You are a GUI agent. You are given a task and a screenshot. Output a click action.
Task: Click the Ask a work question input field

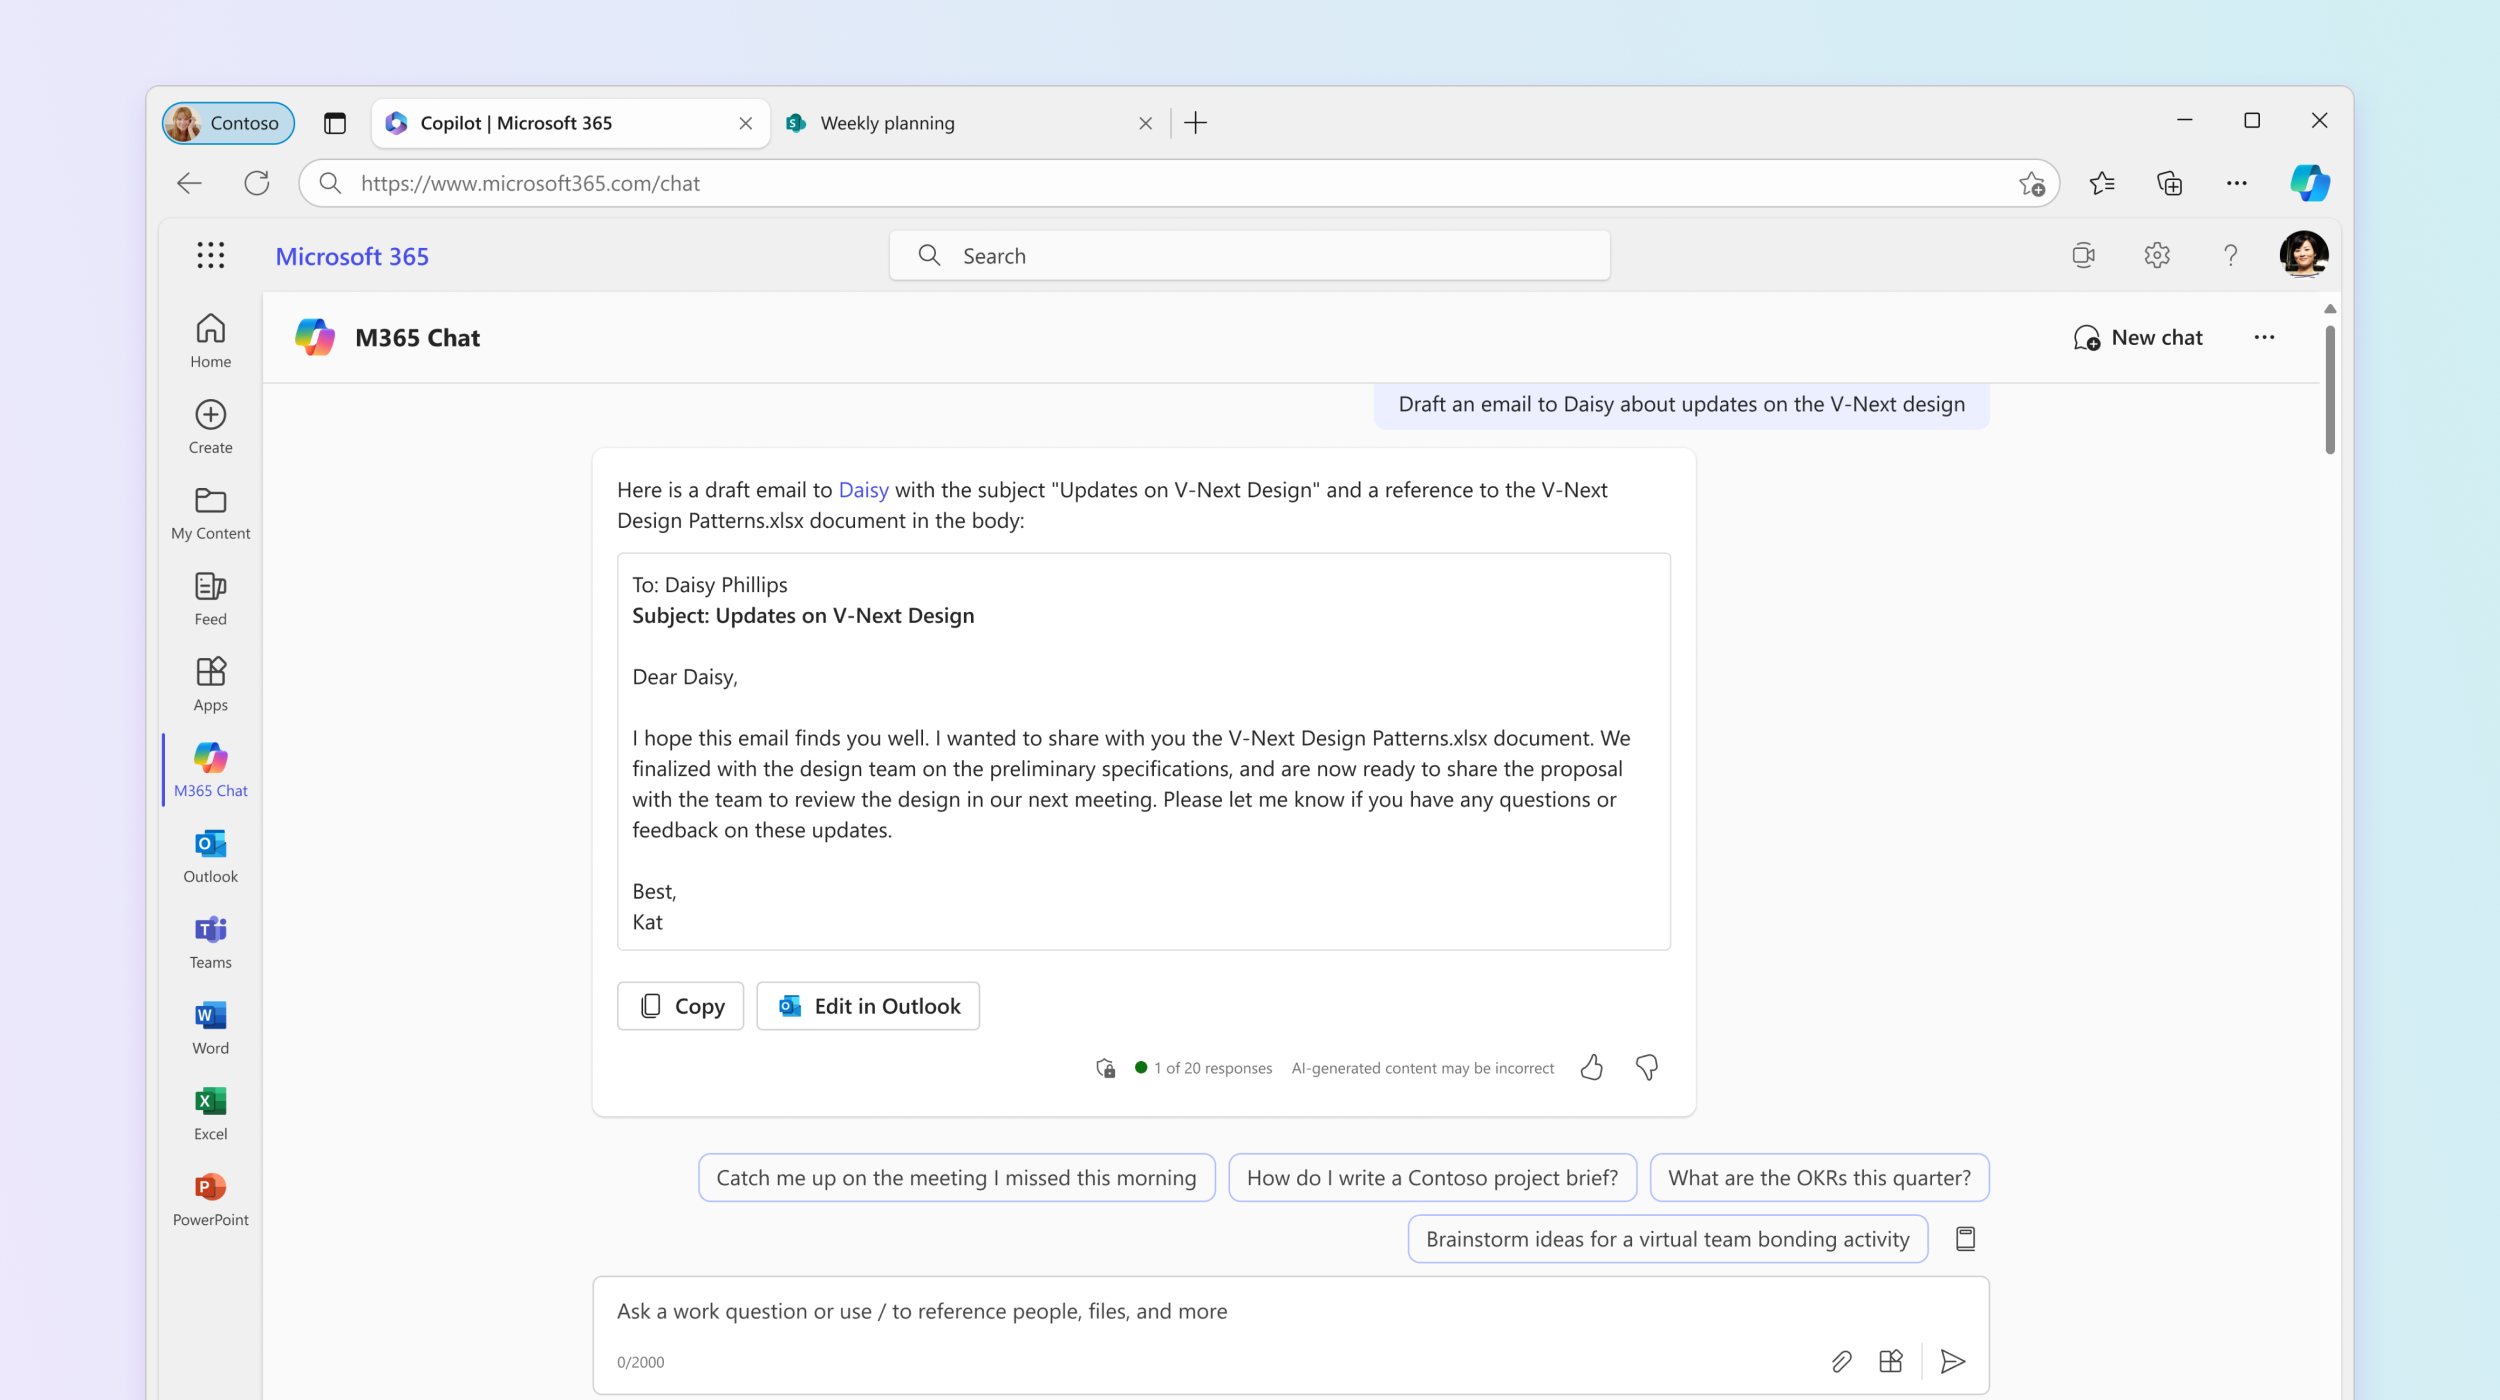(x=1289, y=1311)
